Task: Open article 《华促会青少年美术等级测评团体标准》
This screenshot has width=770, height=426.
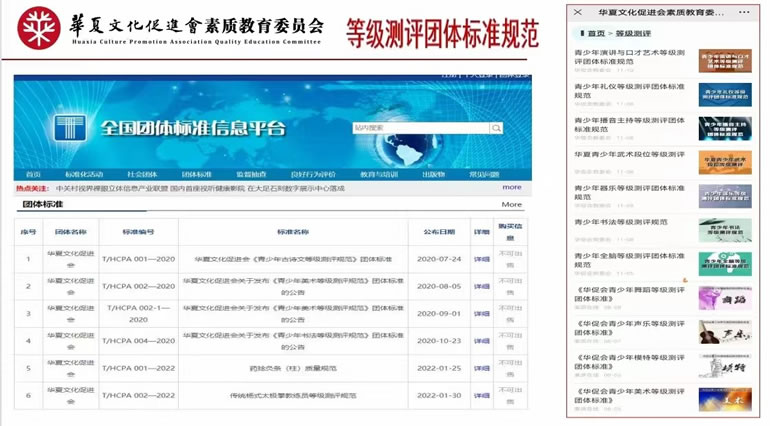Action: tap(629, 396)
